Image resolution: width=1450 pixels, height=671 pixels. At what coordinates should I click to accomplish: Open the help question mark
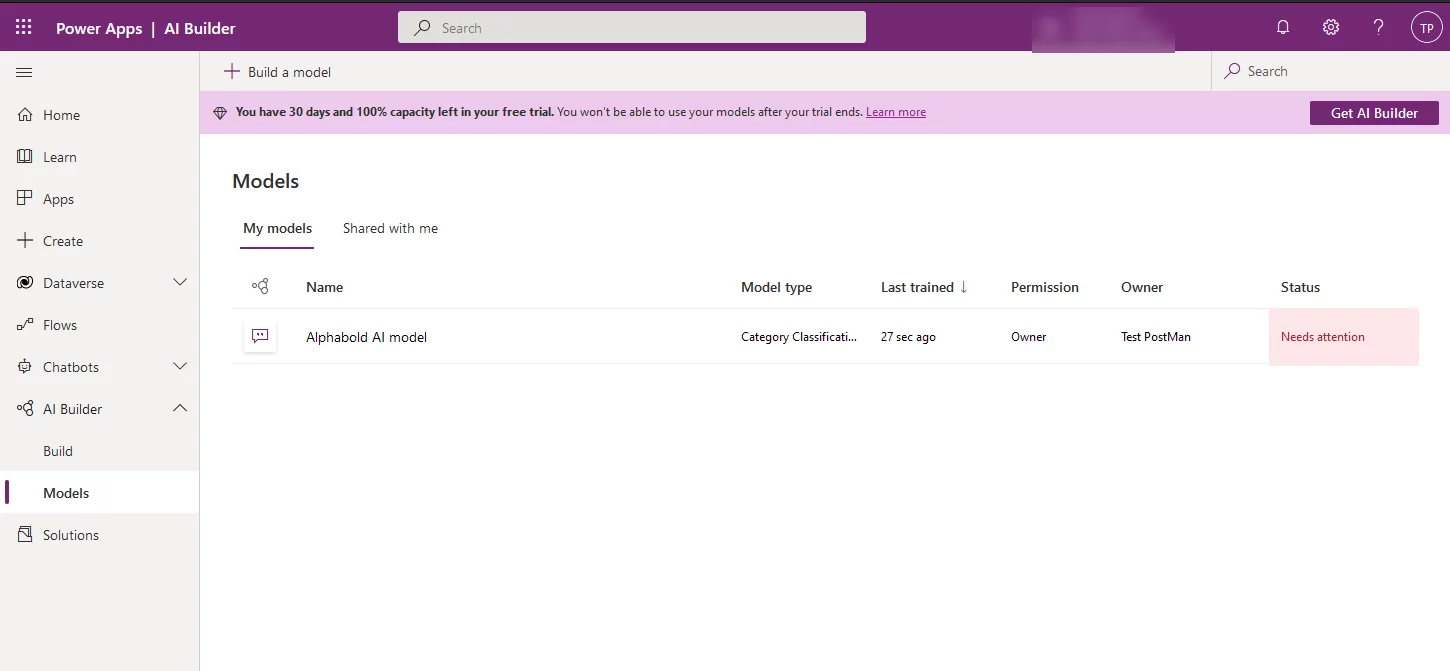[x=1379, y=28]
